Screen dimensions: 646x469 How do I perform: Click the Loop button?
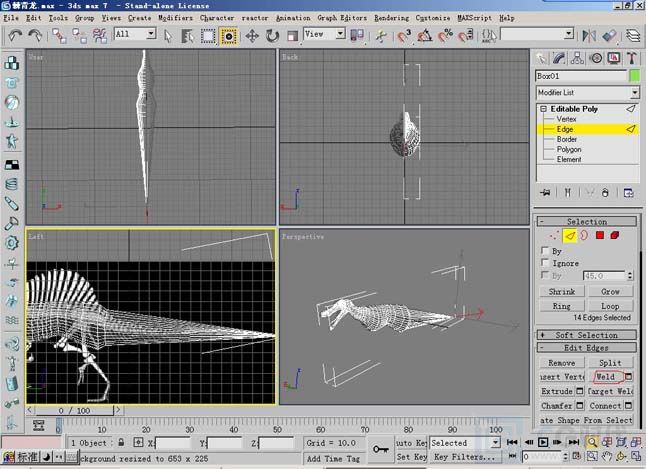[610, 306]
